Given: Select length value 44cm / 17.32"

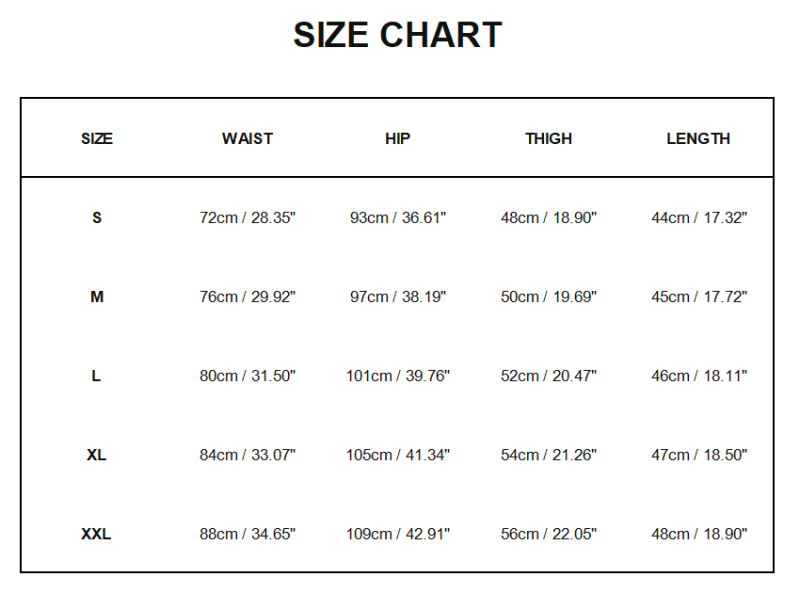Looking at the screenshot, I should point(699,218).
